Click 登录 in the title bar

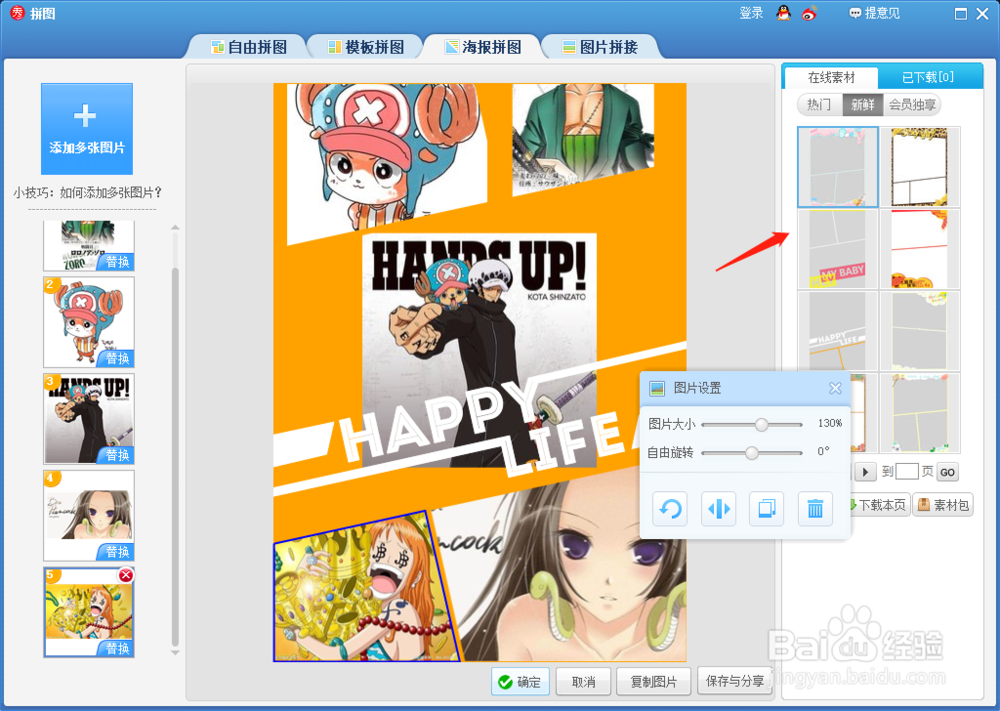tap(751, 13)
